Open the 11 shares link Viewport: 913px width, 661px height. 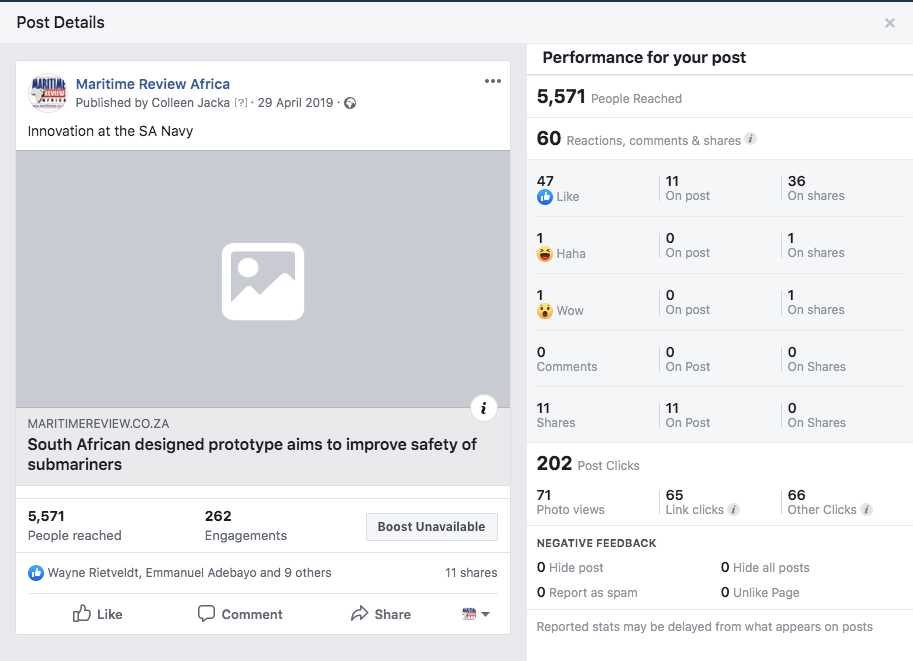tap(471, 573)
